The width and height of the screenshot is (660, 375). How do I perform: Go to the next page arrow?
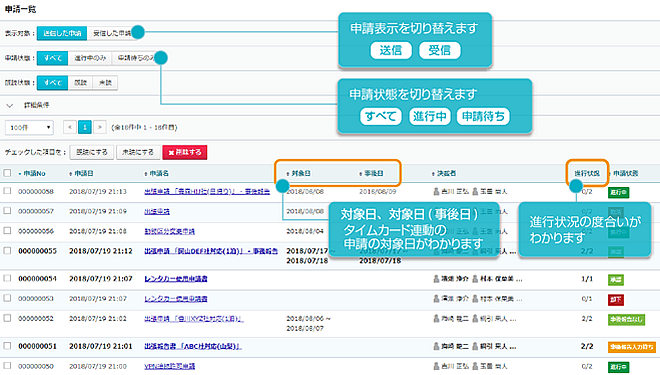pyautogui.click(x=100, y=127)
